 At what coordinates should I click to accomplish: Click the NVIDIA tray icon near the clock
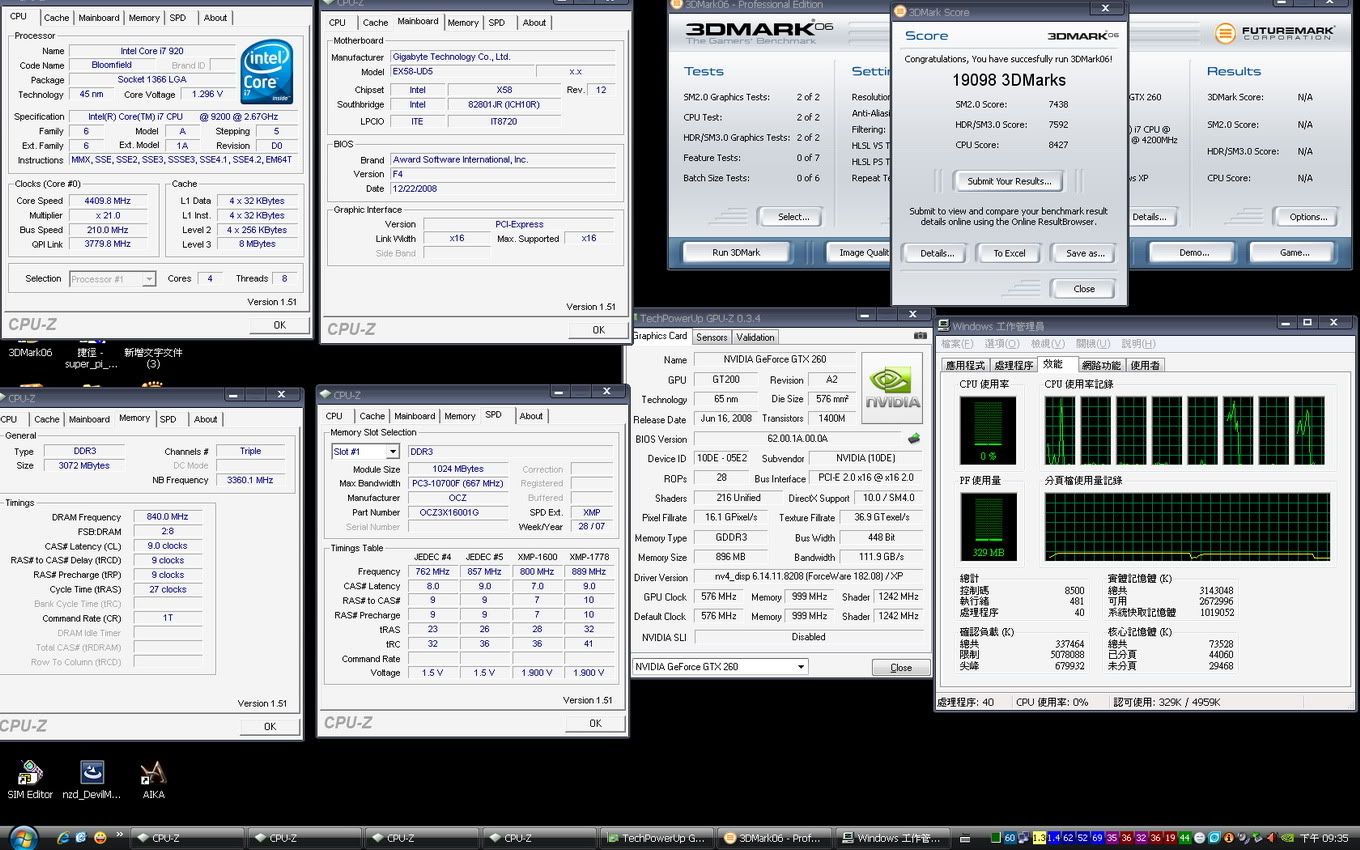[x=1287, y=838]
